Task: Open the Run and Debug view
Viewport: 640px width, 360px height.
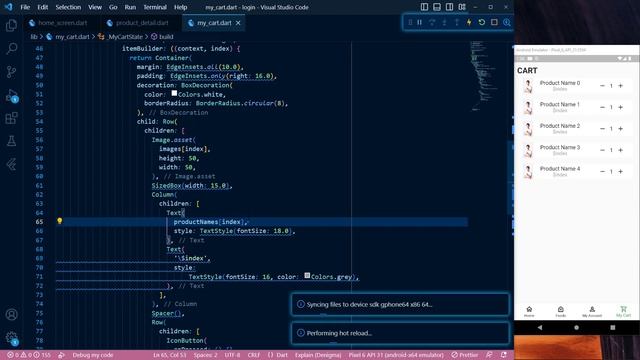Action: point(11,96)
